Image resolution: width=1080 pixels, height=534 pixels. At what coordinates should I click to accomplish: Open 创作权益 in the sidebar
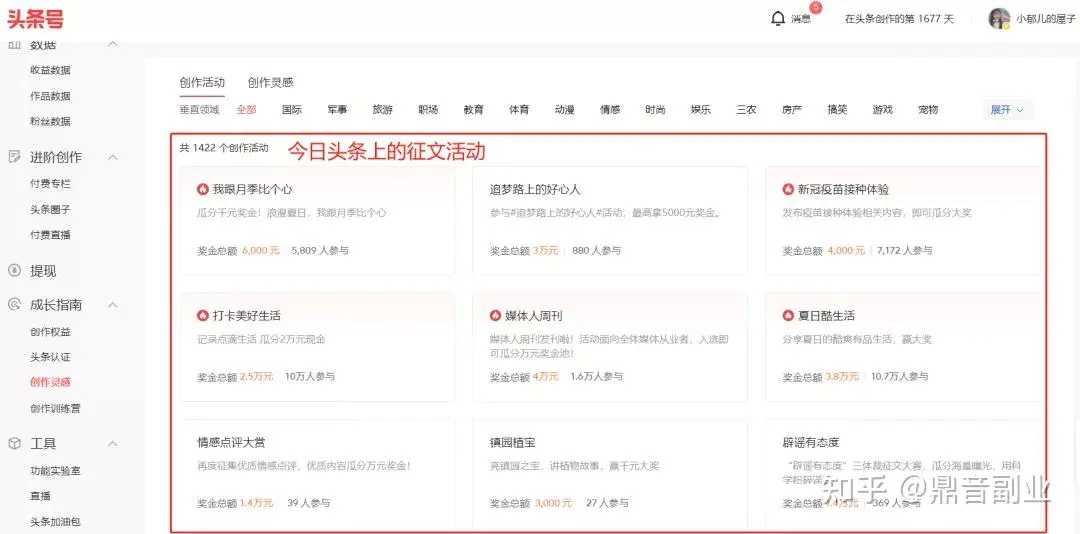[50, 331]
